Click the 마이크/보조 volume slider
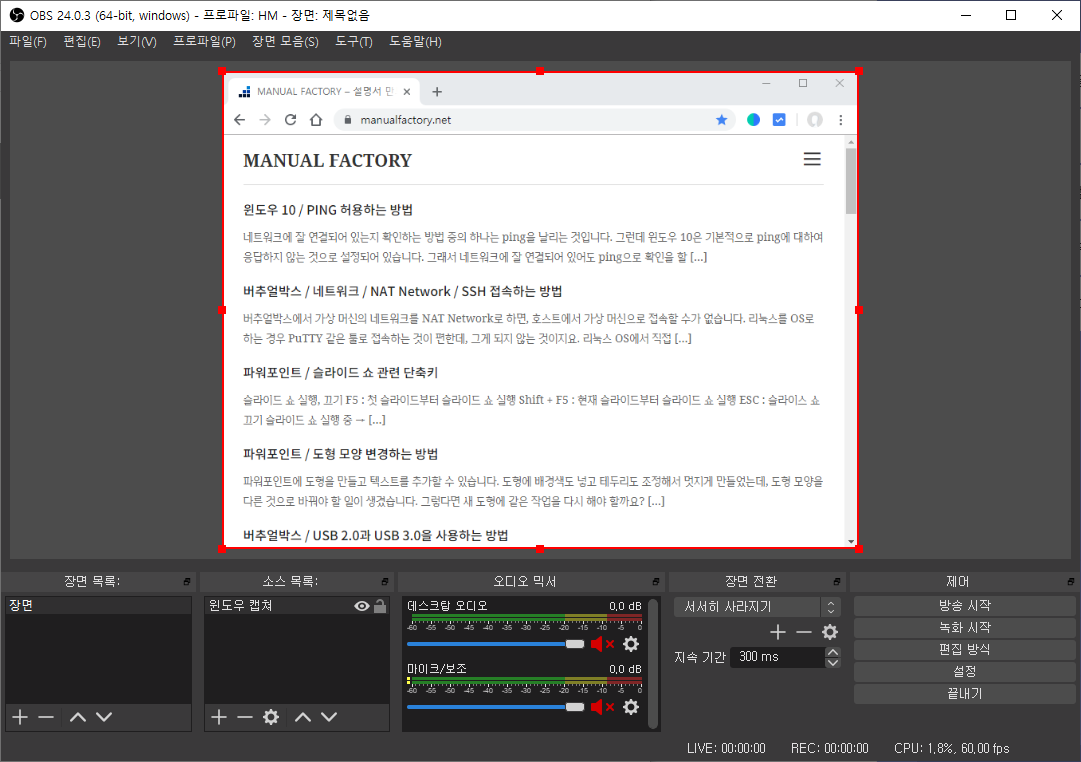 (x=496, y=707)
